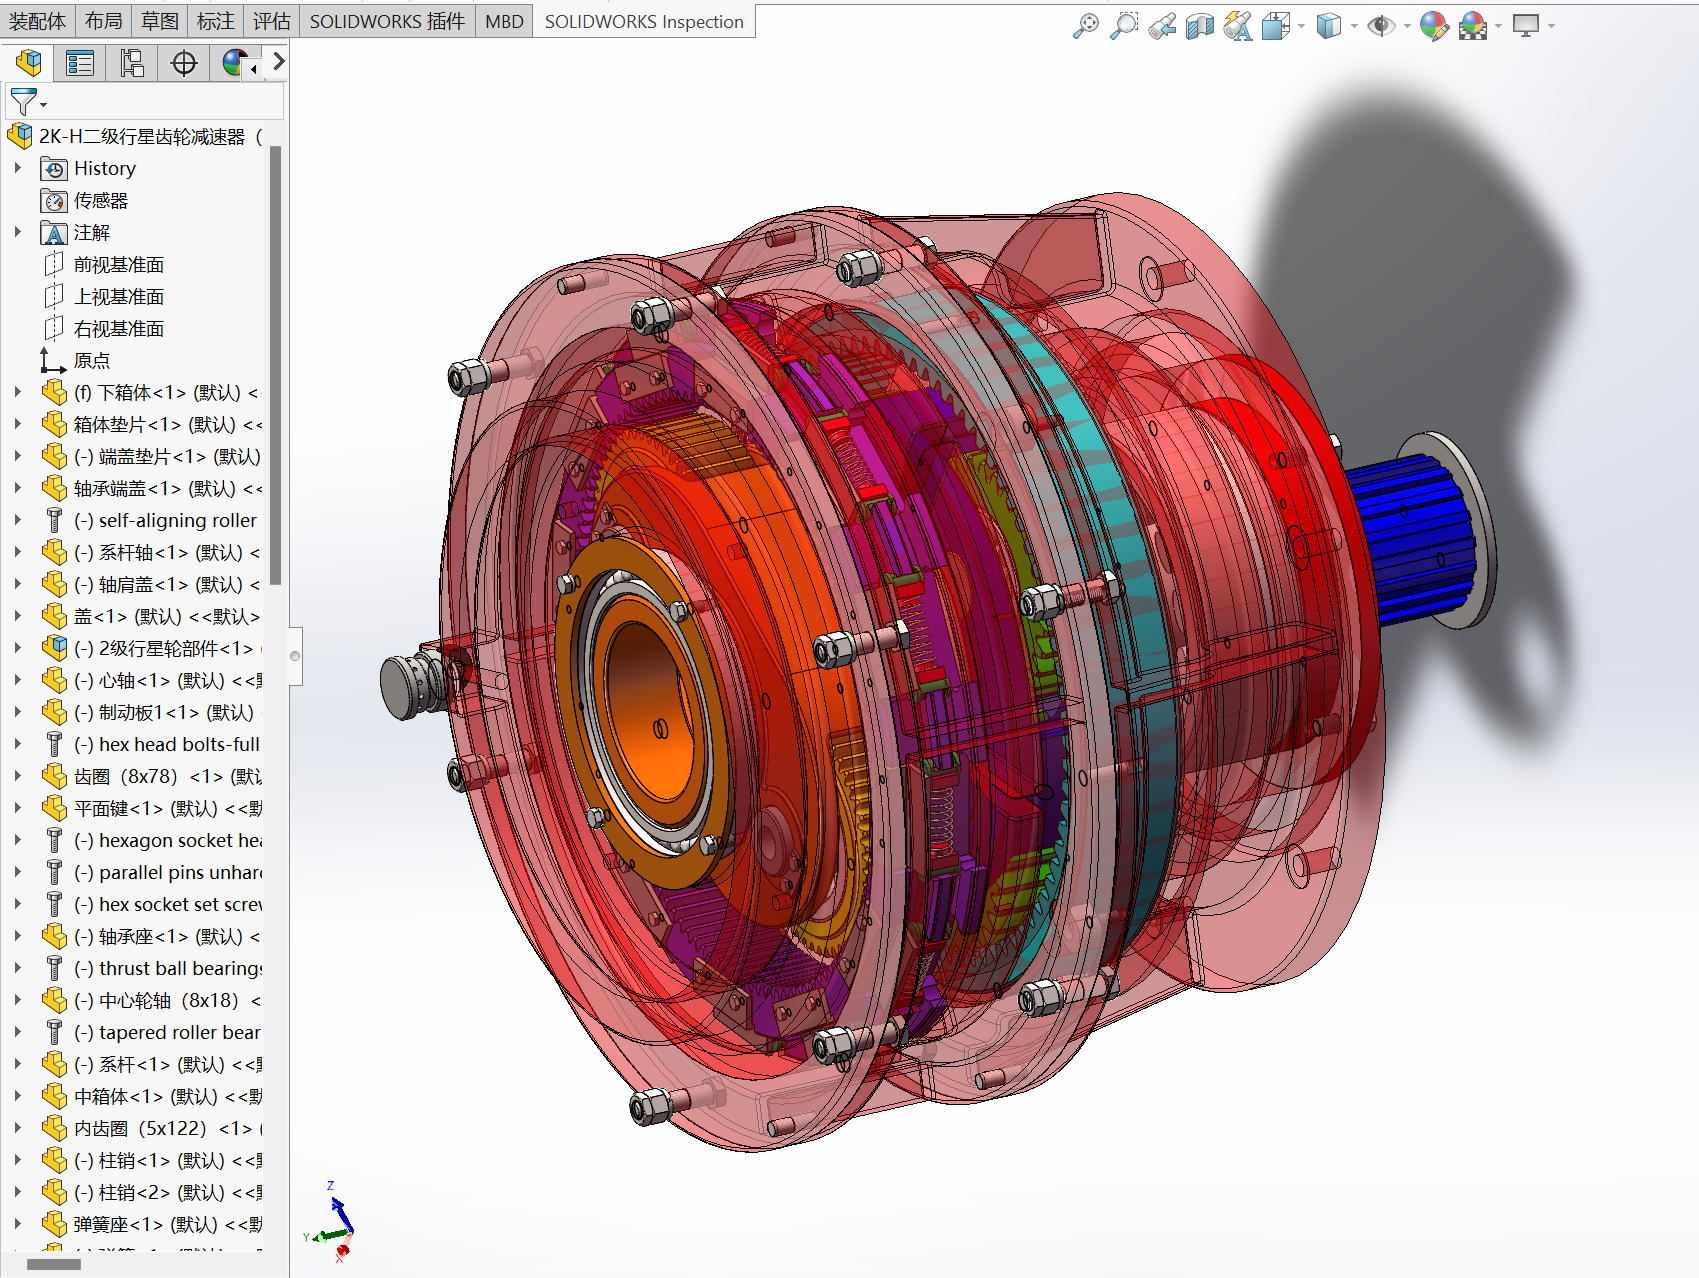Image resolution: width=1699 pixels, height=1278 pixels.
Task: Open the SOLIDWORKS Inspection tab
Action: (643, 21)
